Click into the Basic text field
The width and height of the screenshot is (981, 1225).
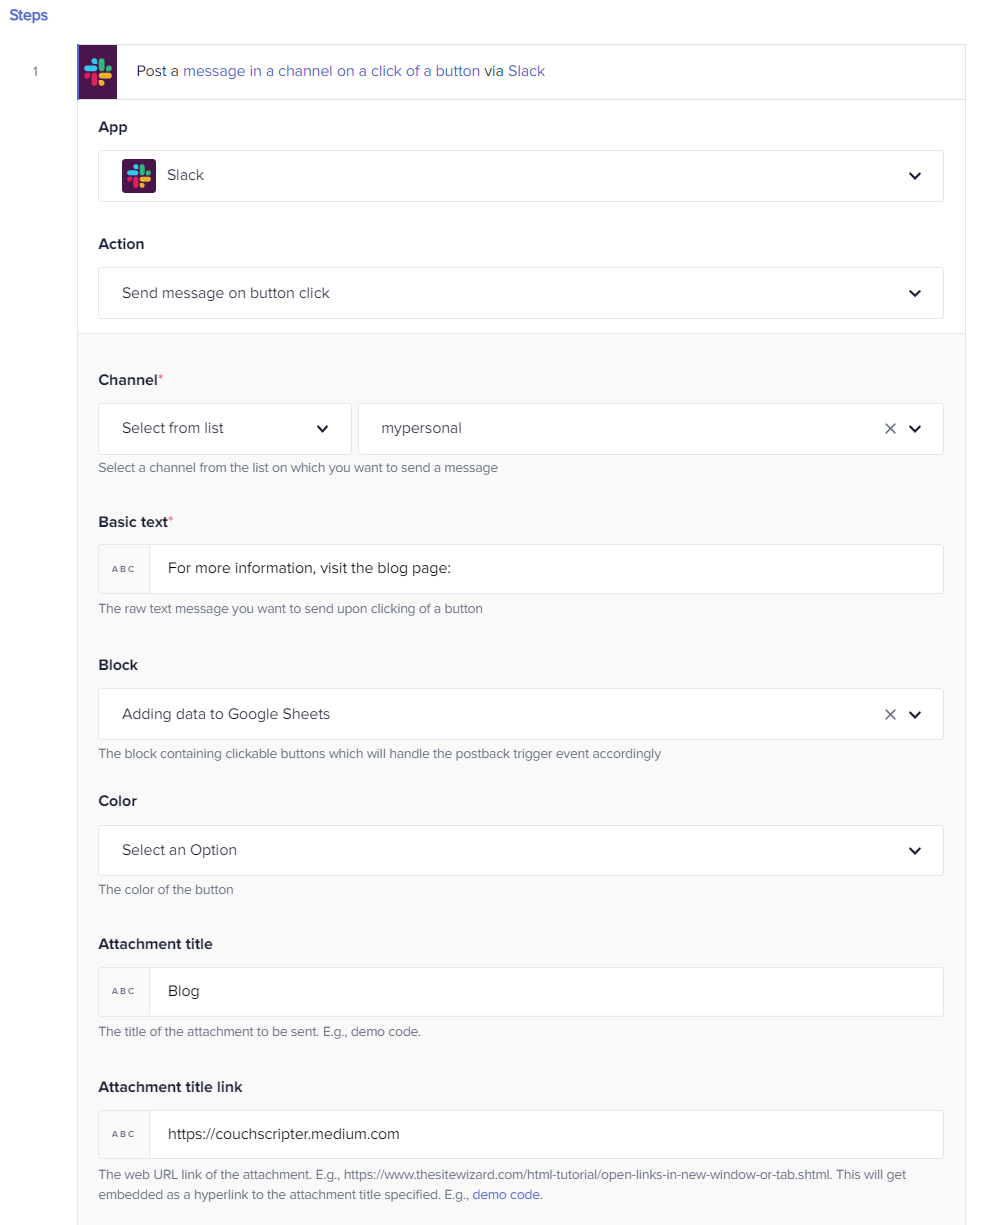546,569
